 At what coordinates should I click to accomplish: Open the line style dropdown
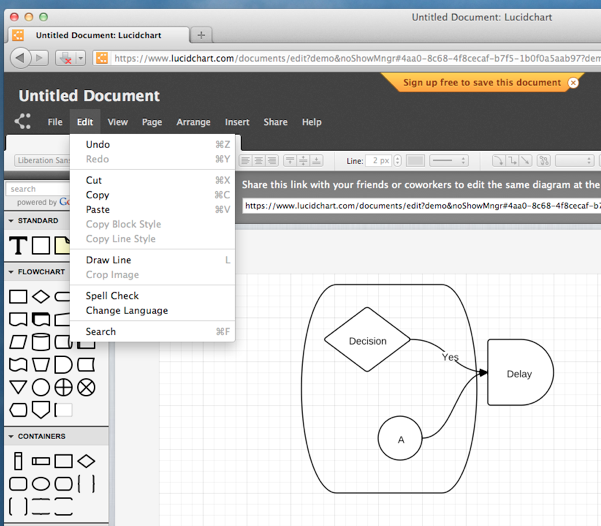pyautogui.click(x=449, y=160)
